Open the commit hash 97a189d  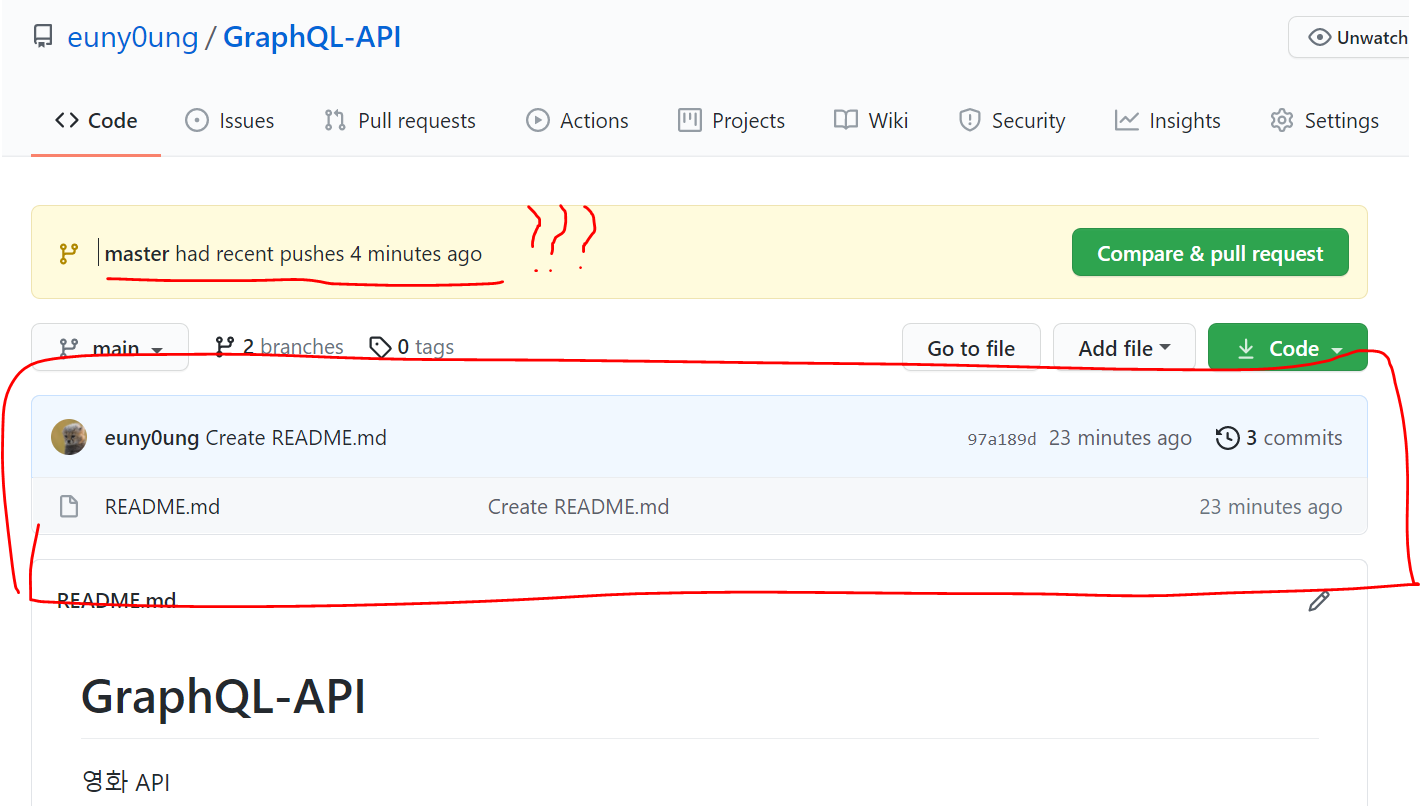click(x=1002, y=439)
